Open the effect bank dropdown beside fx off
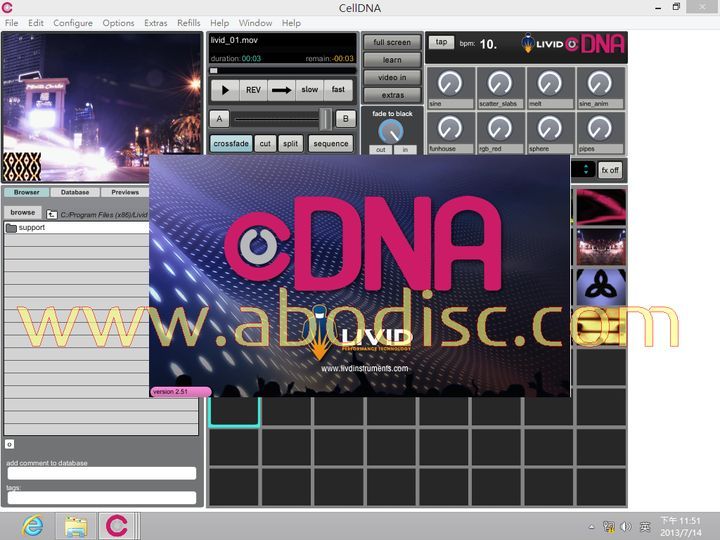Viewport: 720px width, 540px height. [585, 170]
